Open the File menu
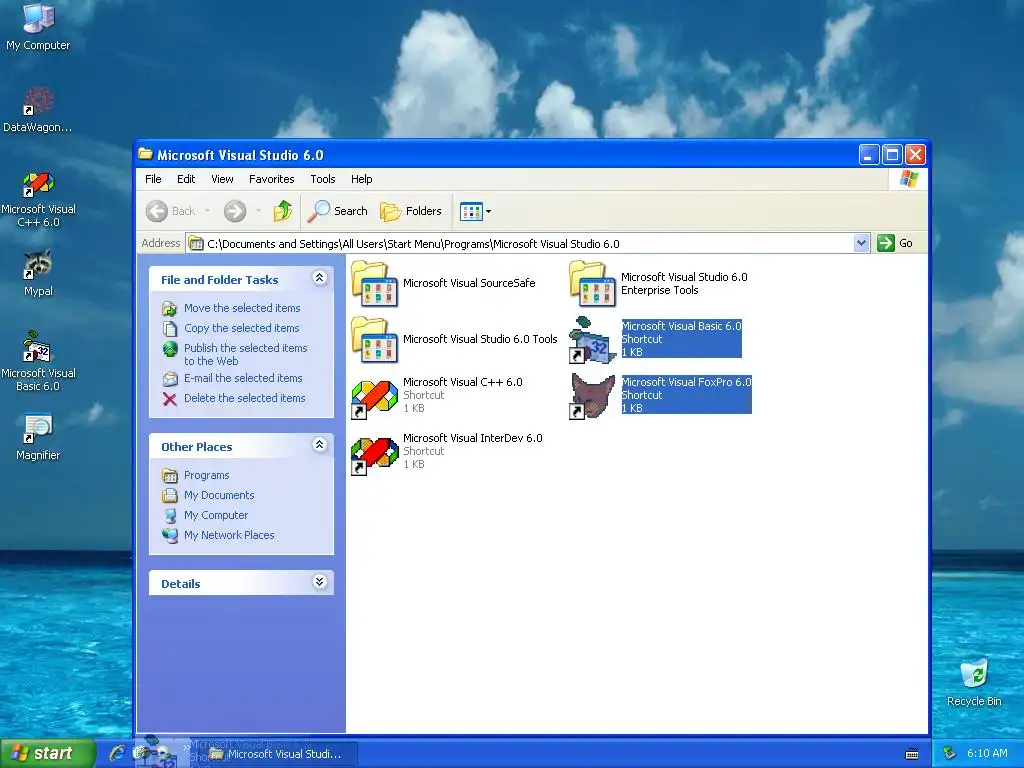The width and height of the screenshot is (1024, 768). click(153, 179)
